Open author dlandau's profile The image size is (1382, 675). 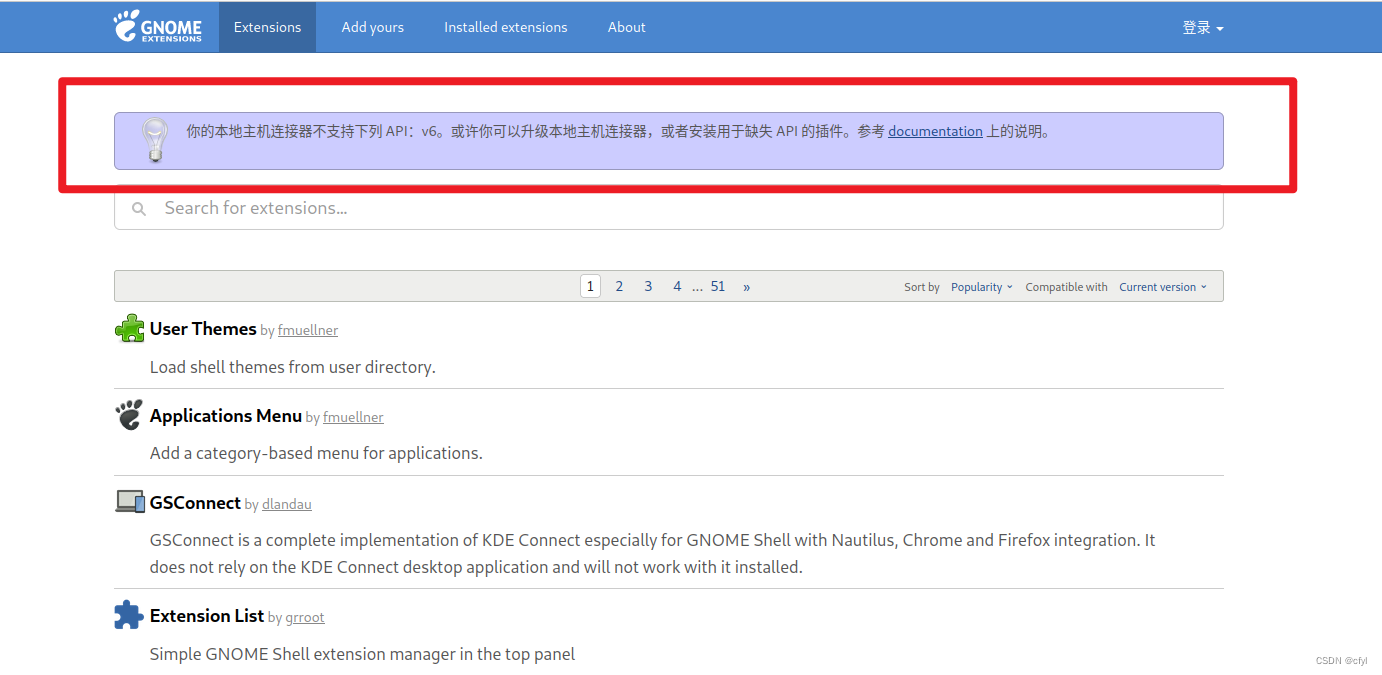point(287,504)
